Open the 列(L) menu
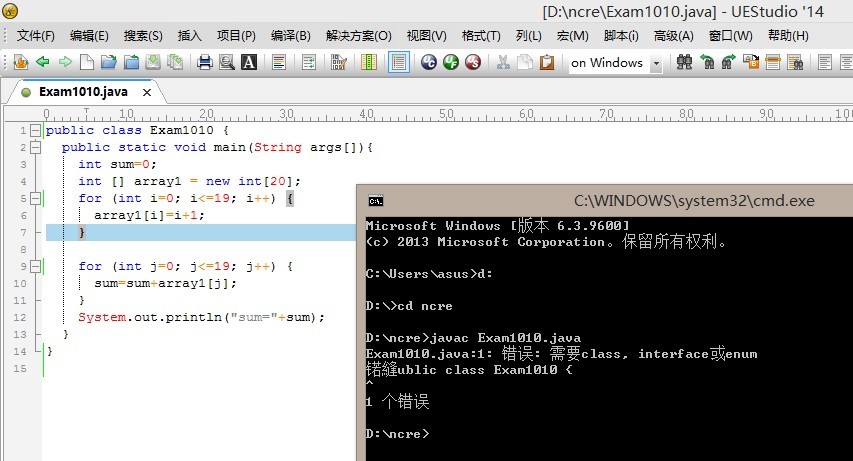853x461 pixels. click(528, 35)
